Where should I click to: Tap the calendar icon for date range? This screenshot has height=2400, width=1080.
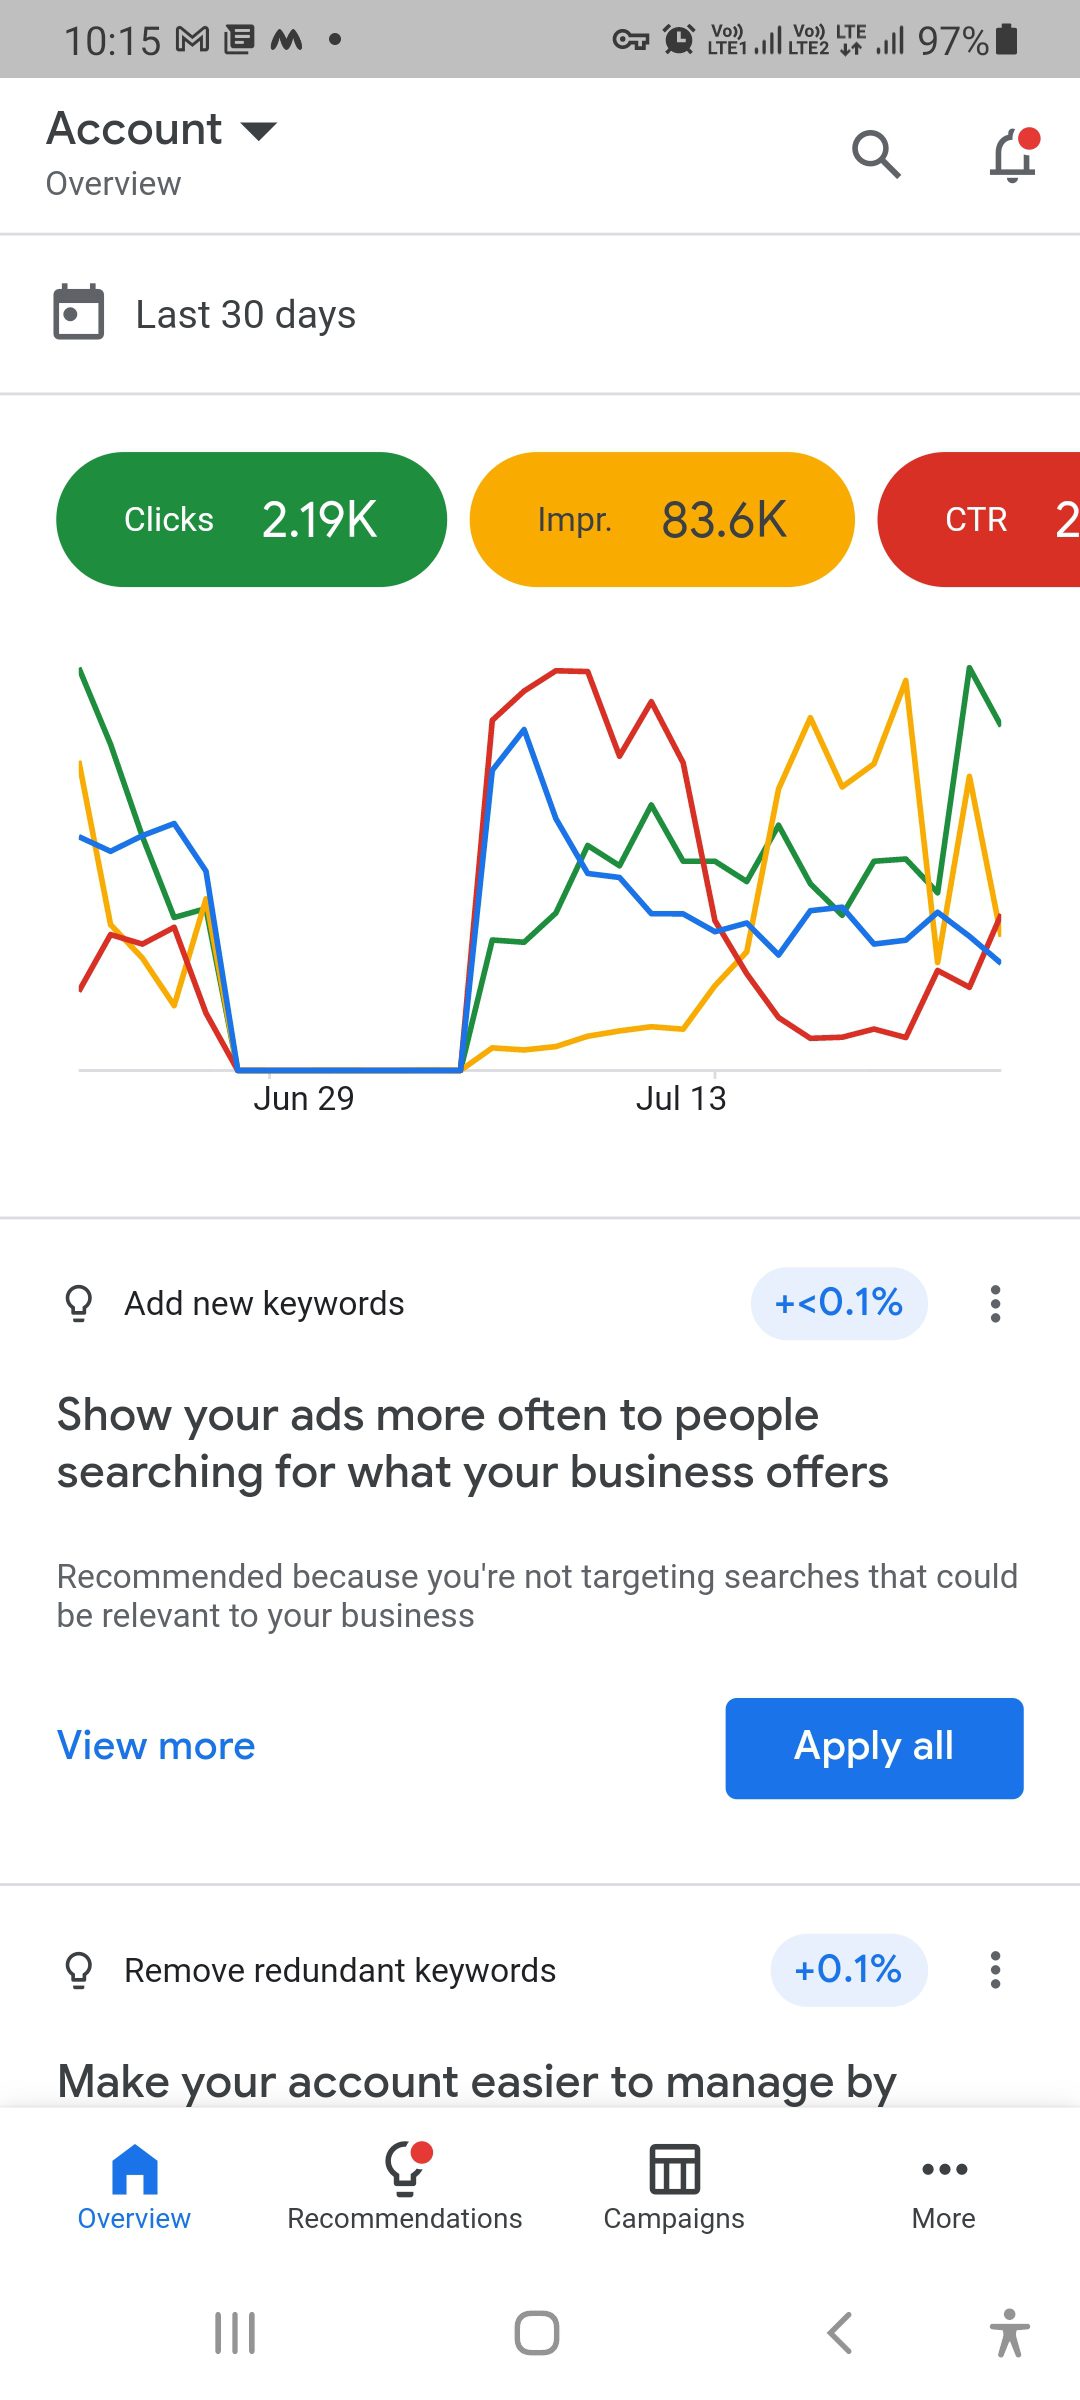[78, 313]
